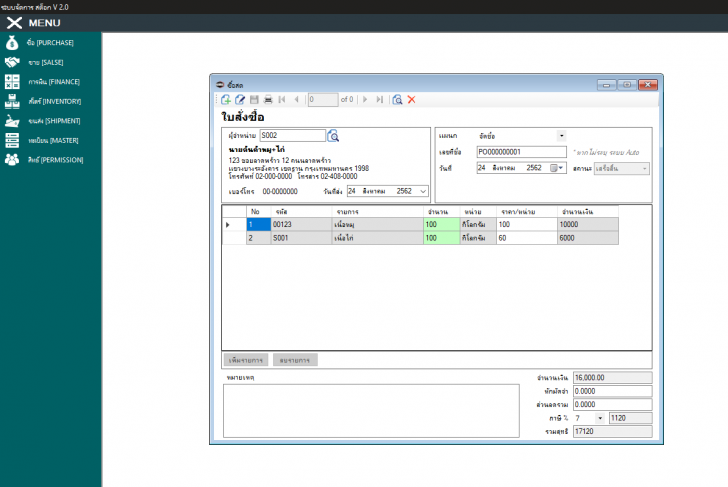
Task: Expand the delivery date dropdown
Action: (x=422, y=190)
